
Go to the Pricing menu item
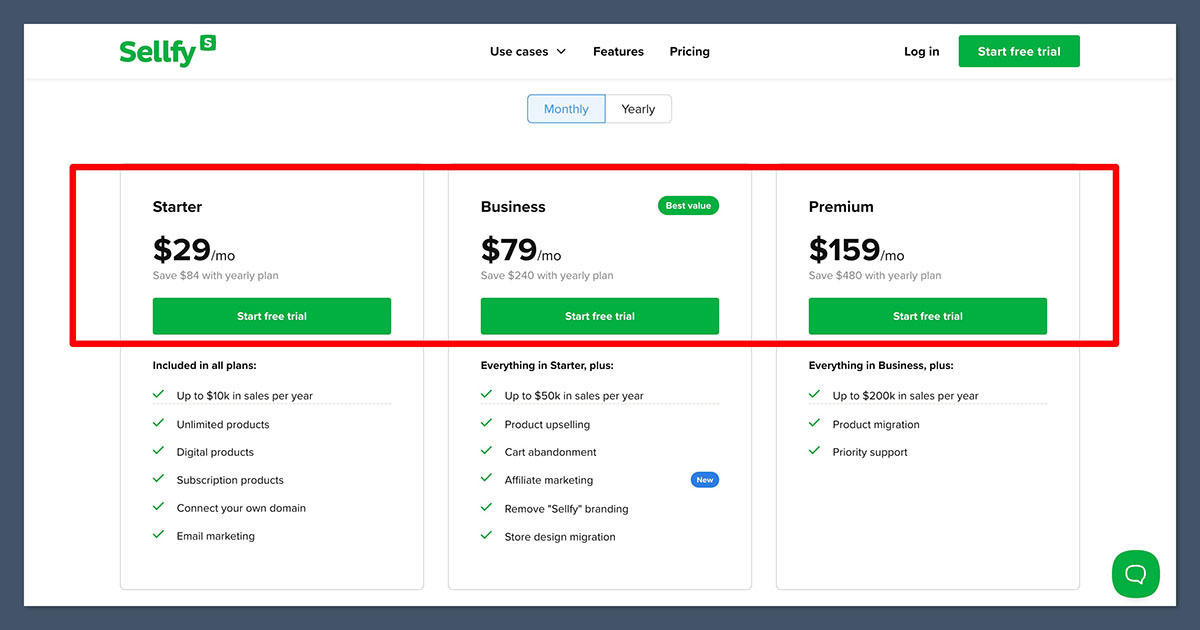point(689,51)
